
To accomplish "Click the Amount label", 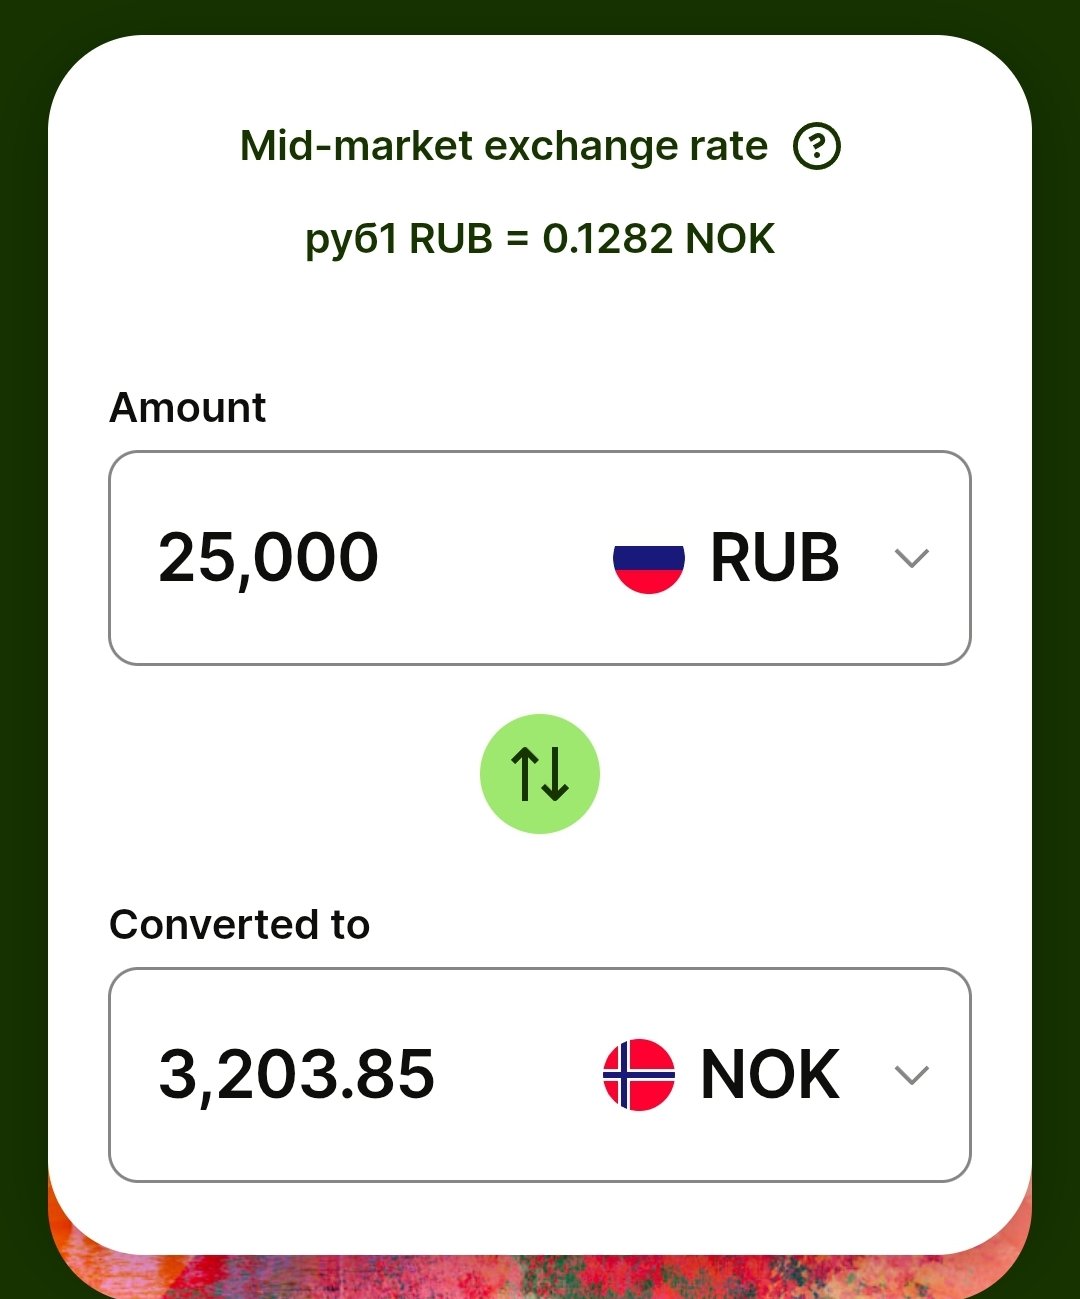I will click(187, 408).
